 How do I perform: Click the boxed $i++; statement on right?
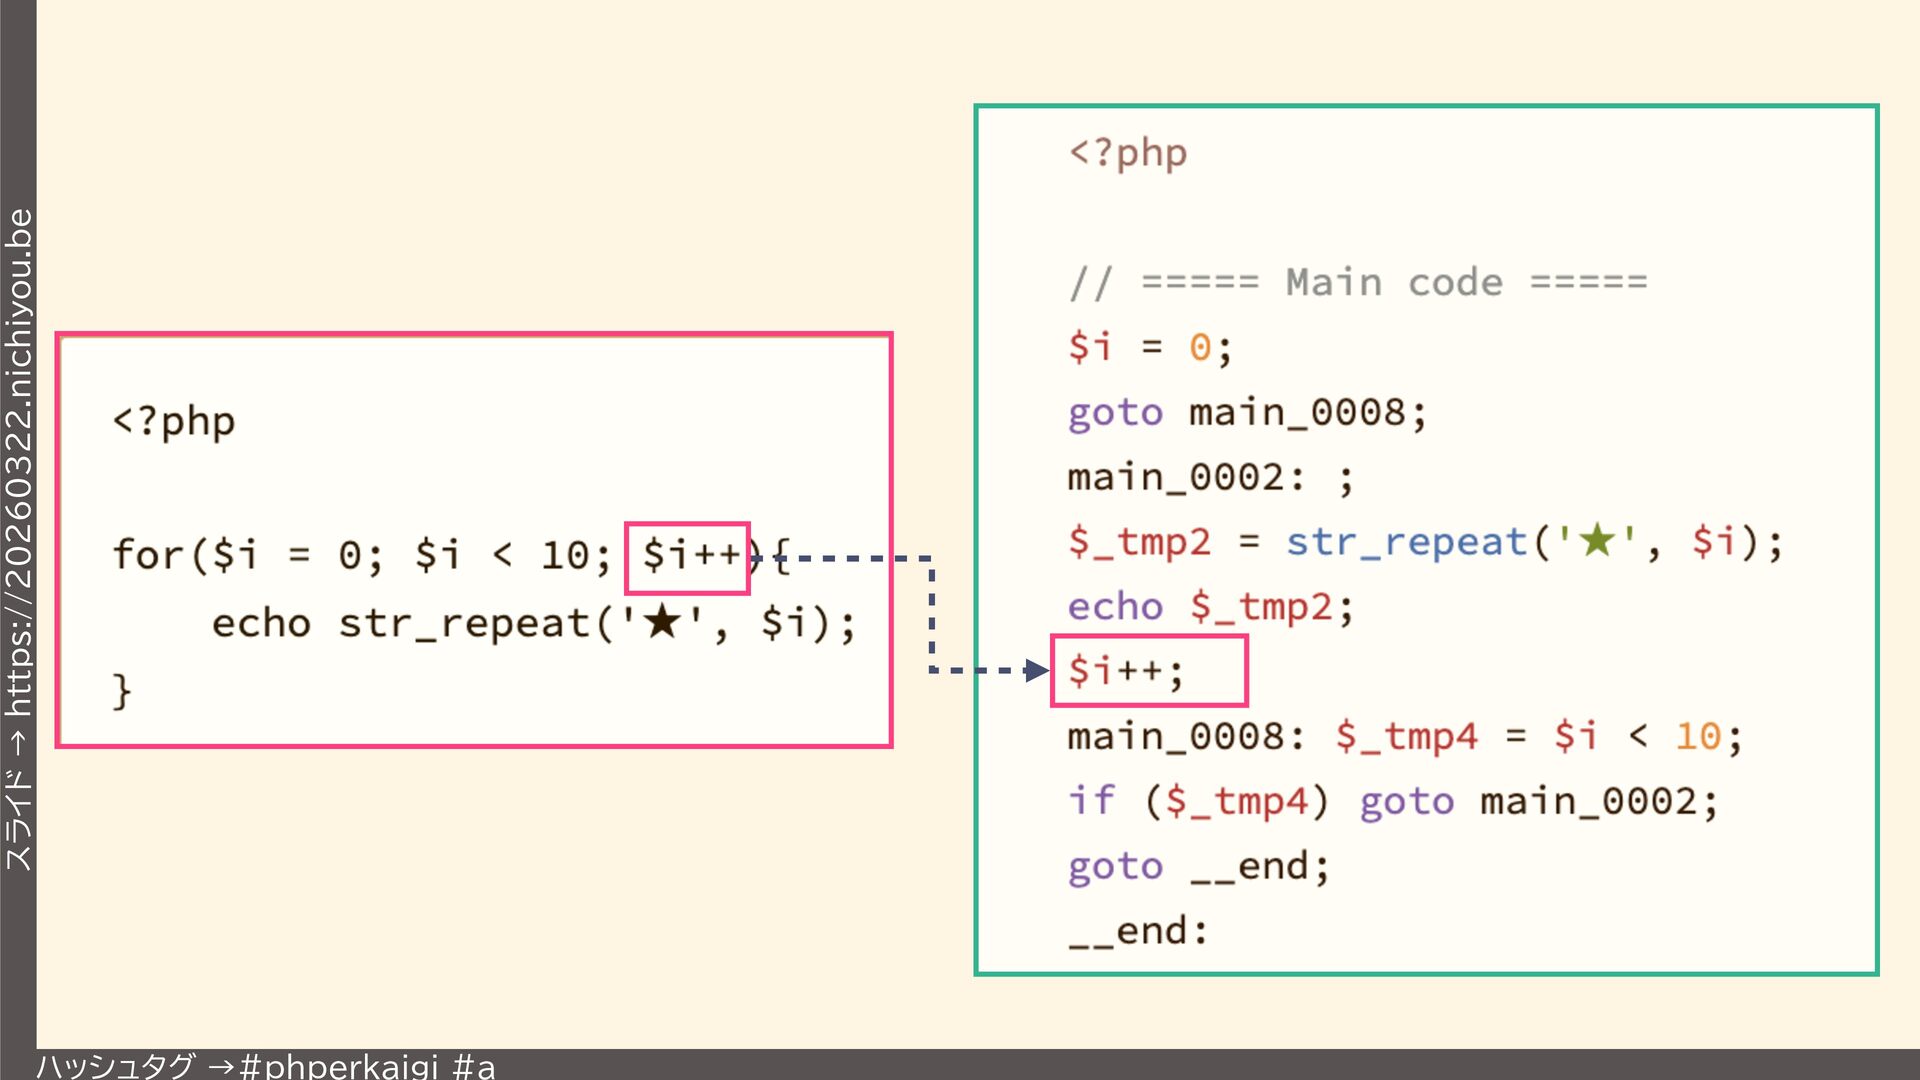(x=1126, y=671)
